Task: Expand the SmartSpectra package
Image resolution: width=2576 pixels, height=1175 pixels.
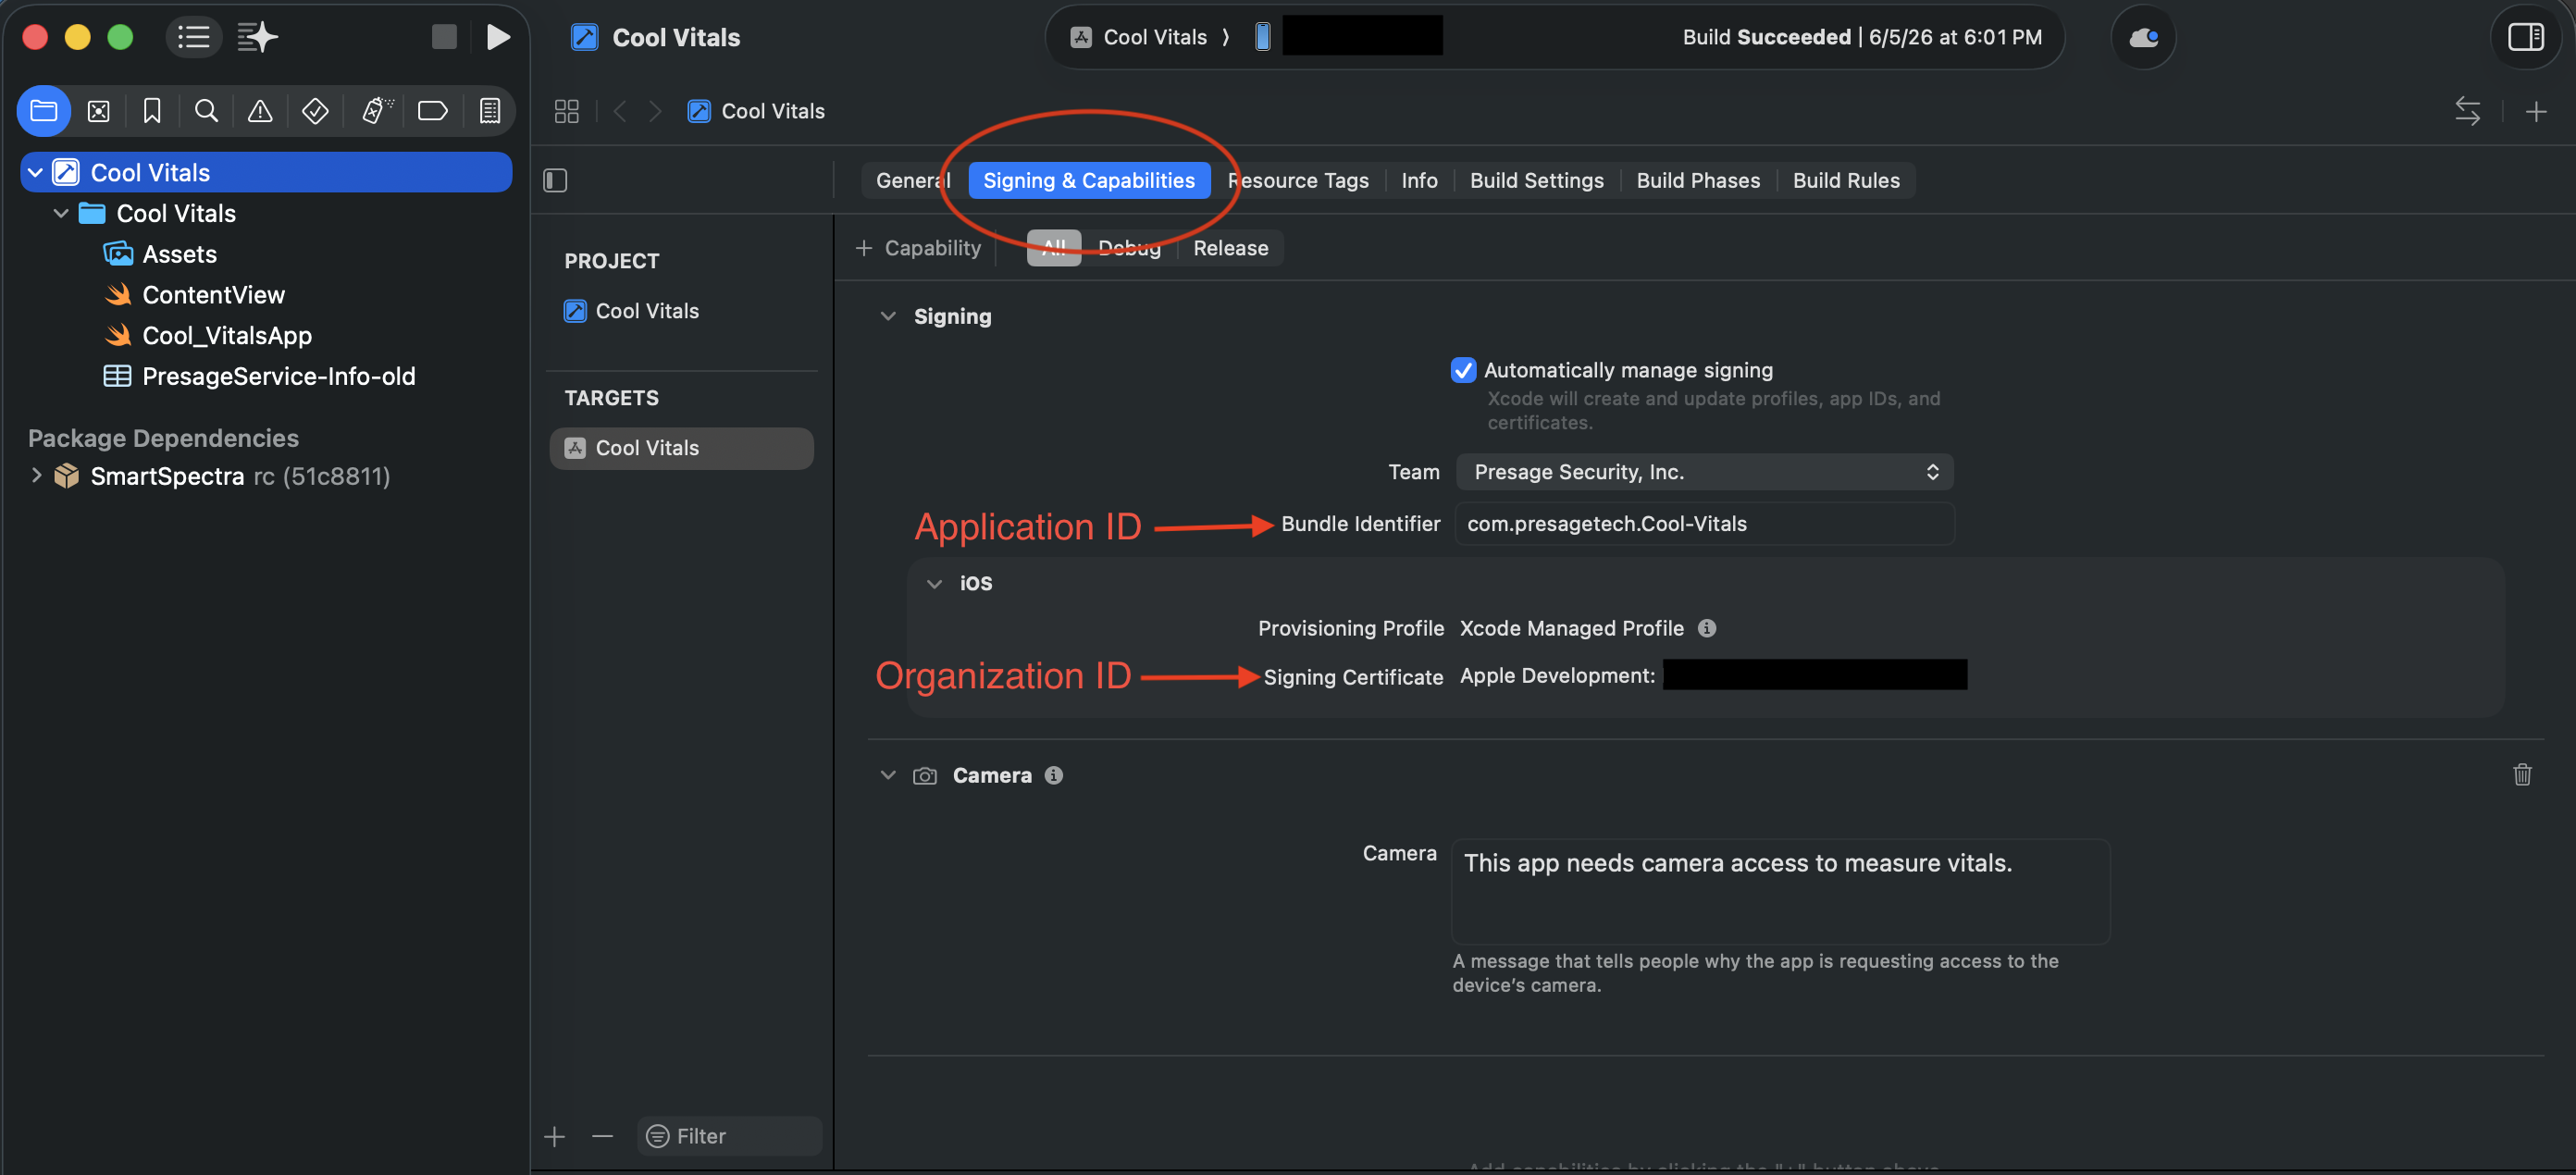Action: tap(36, 476)
